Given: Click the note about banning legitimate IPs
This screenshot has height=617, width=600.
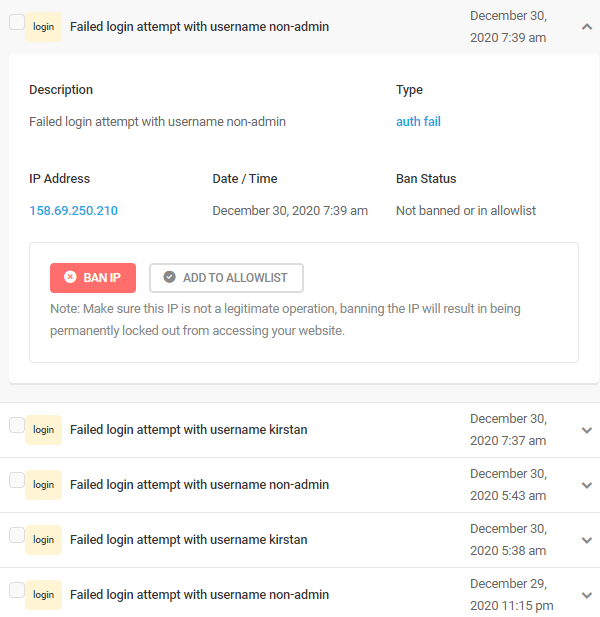Looking at the screenshot, I should point(285,320).
